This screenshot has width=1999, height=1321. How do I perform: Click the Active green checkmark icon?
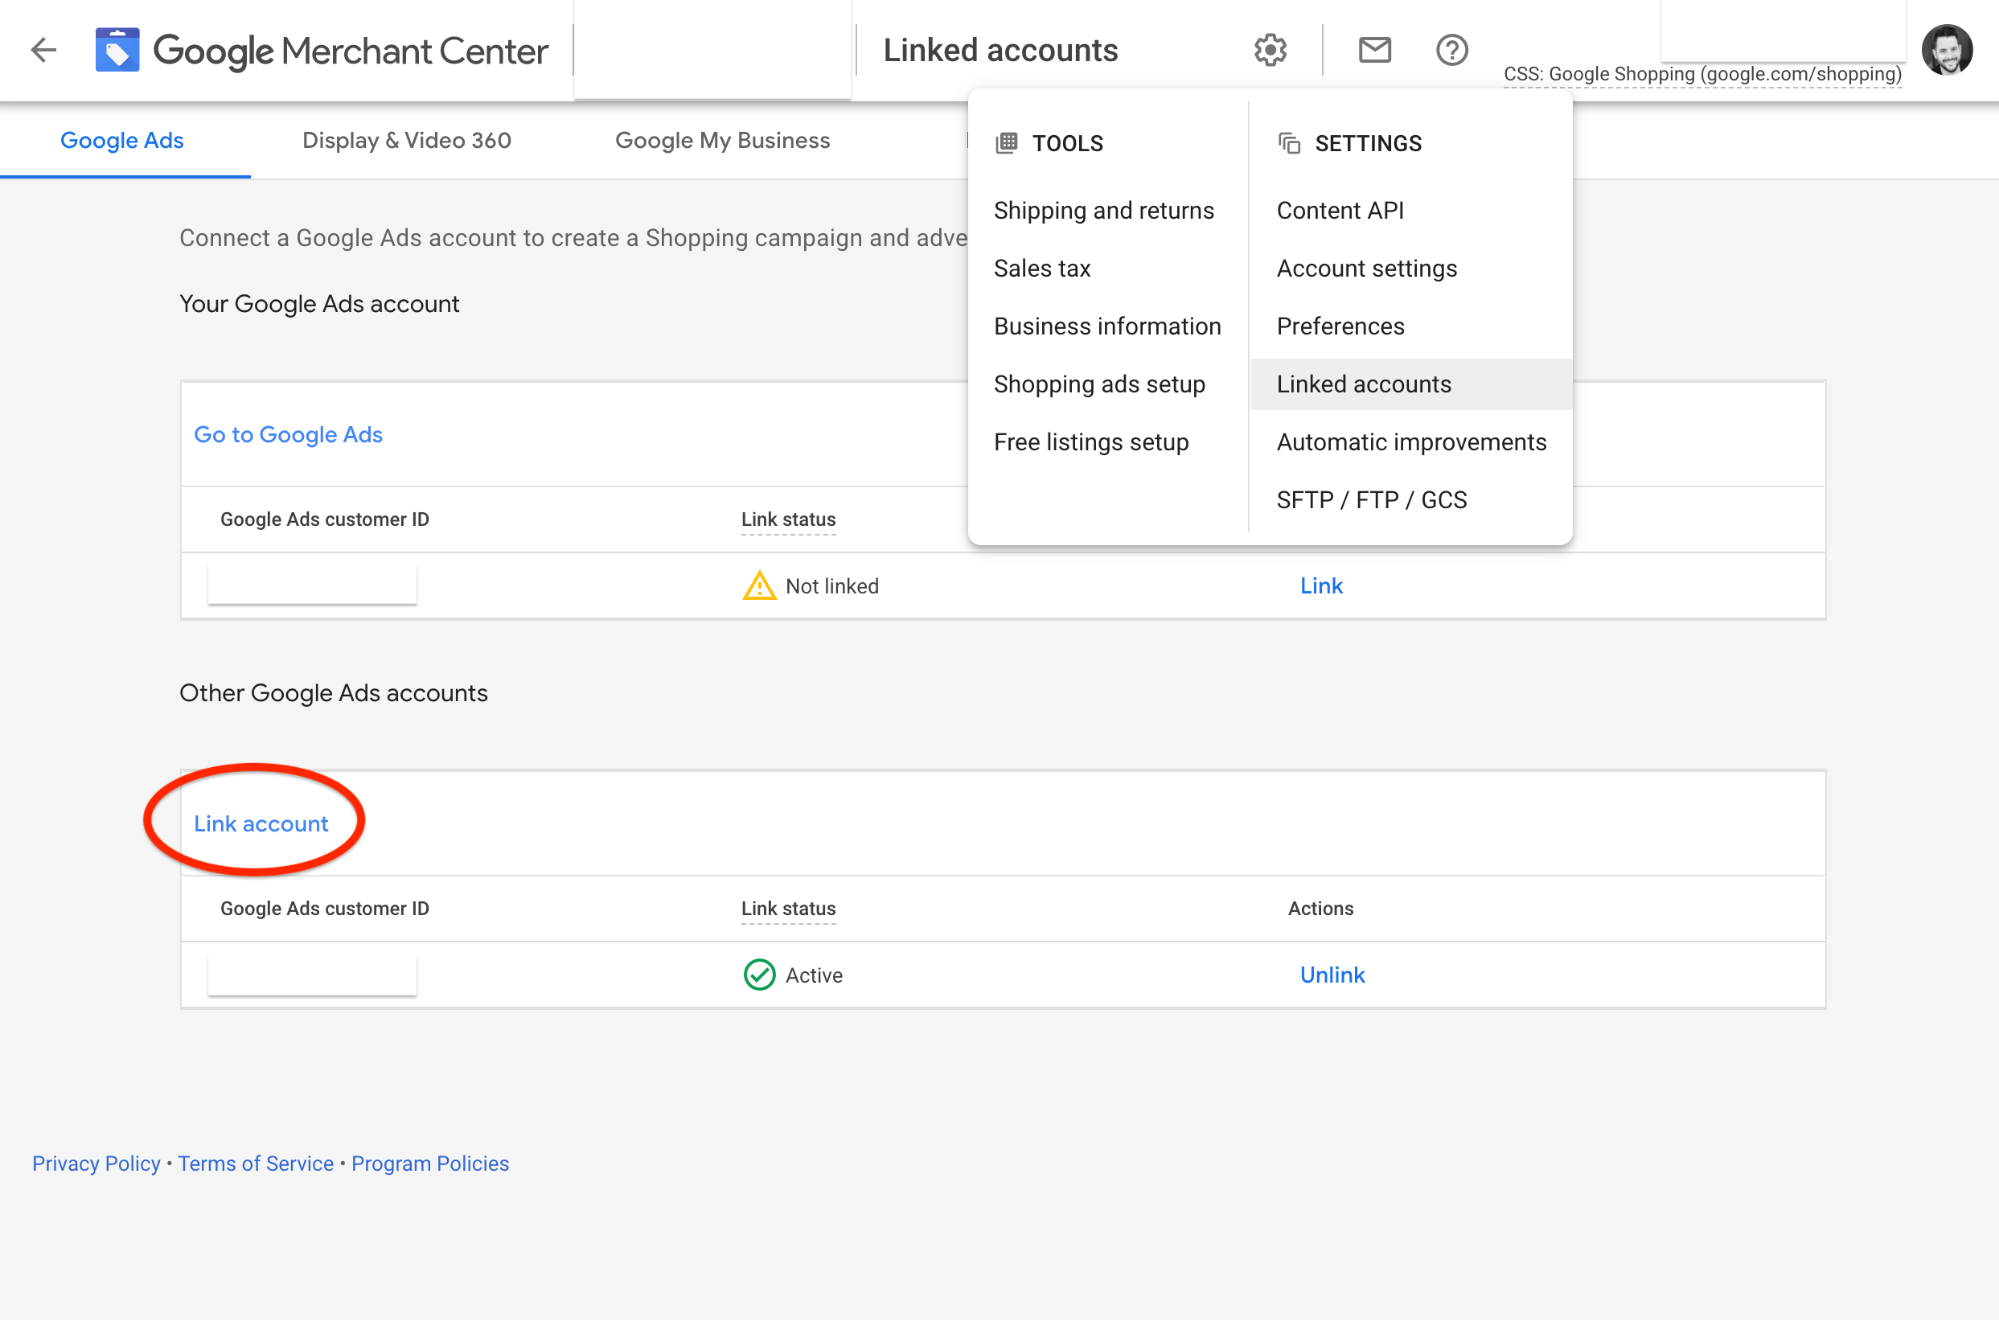coord(759,974)
